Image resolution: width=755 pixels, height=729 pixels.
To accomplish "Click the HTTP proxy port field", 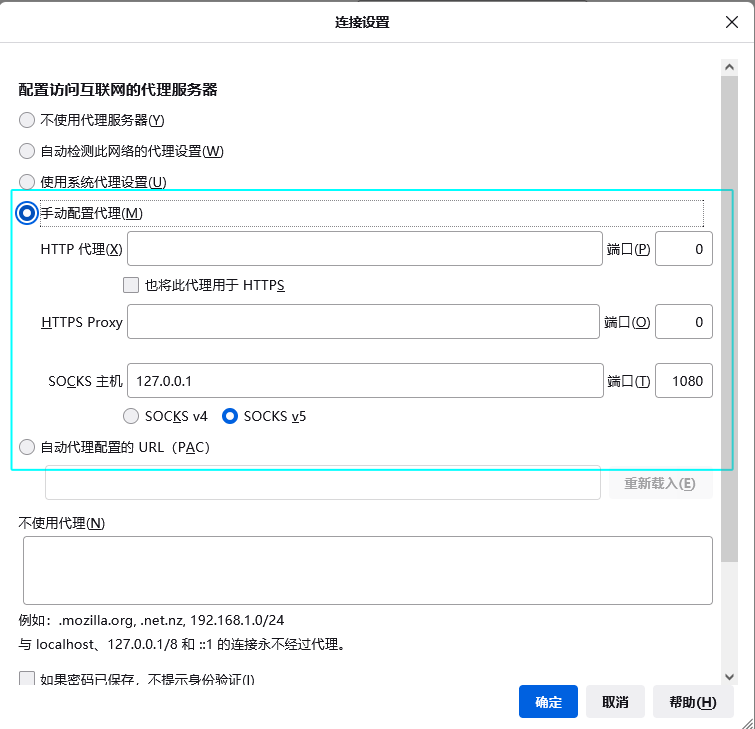I will pos(683,249).
